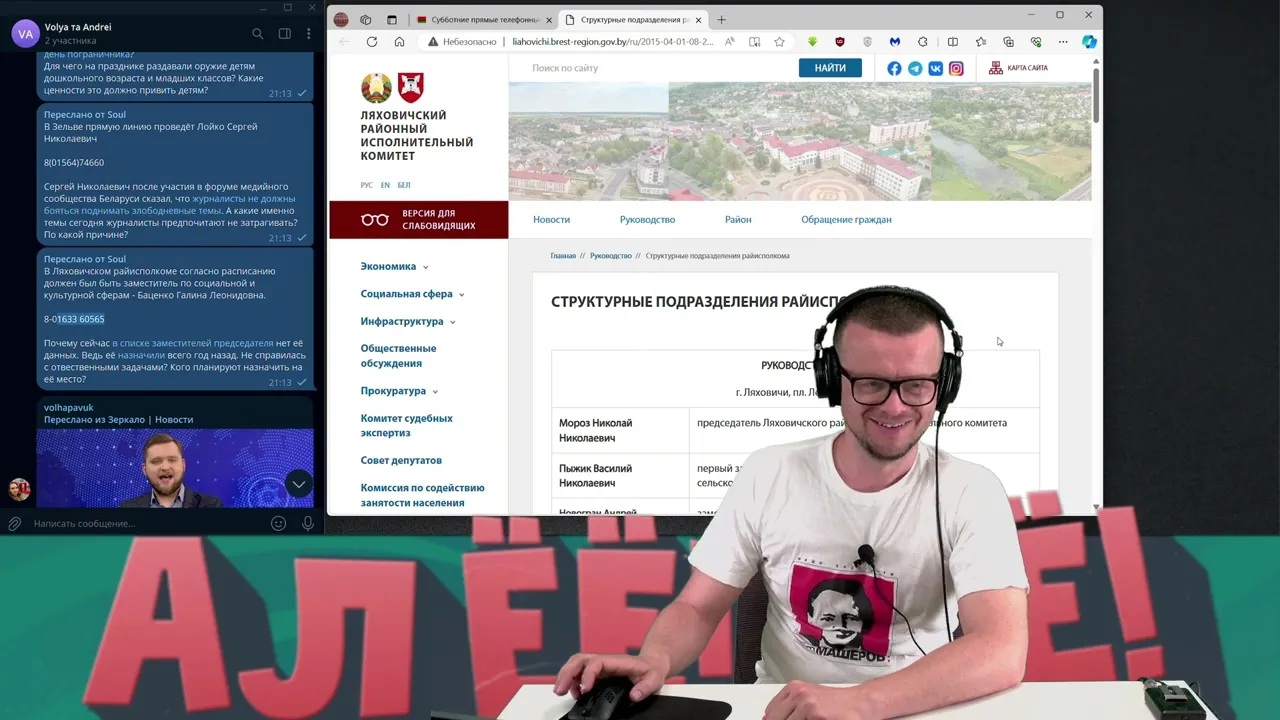Open the site's Telegram channel
The image size is (1280, 720).
point(915,68)
